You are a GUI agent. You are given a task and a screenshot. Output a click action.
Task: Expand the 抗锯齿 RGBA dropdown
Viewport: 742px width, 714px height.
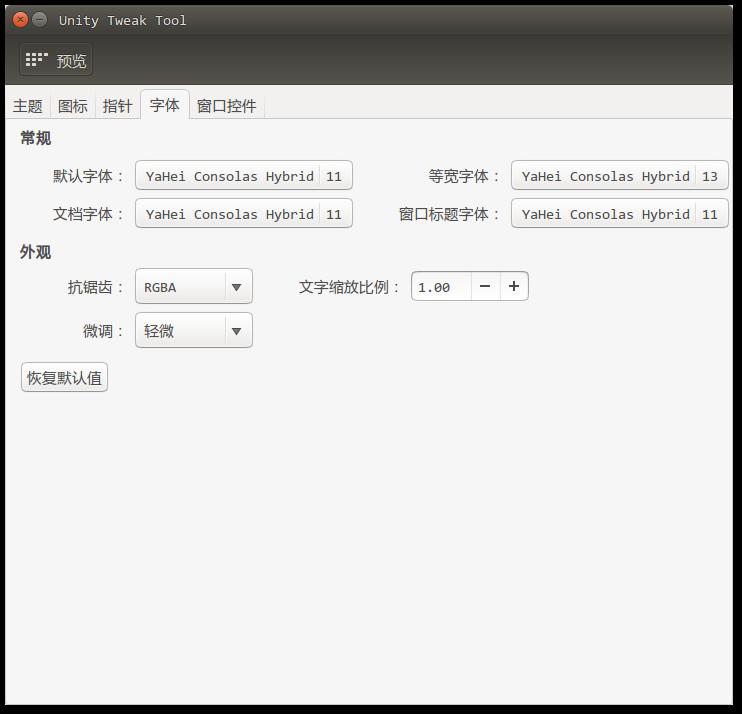tap(194, 287)
